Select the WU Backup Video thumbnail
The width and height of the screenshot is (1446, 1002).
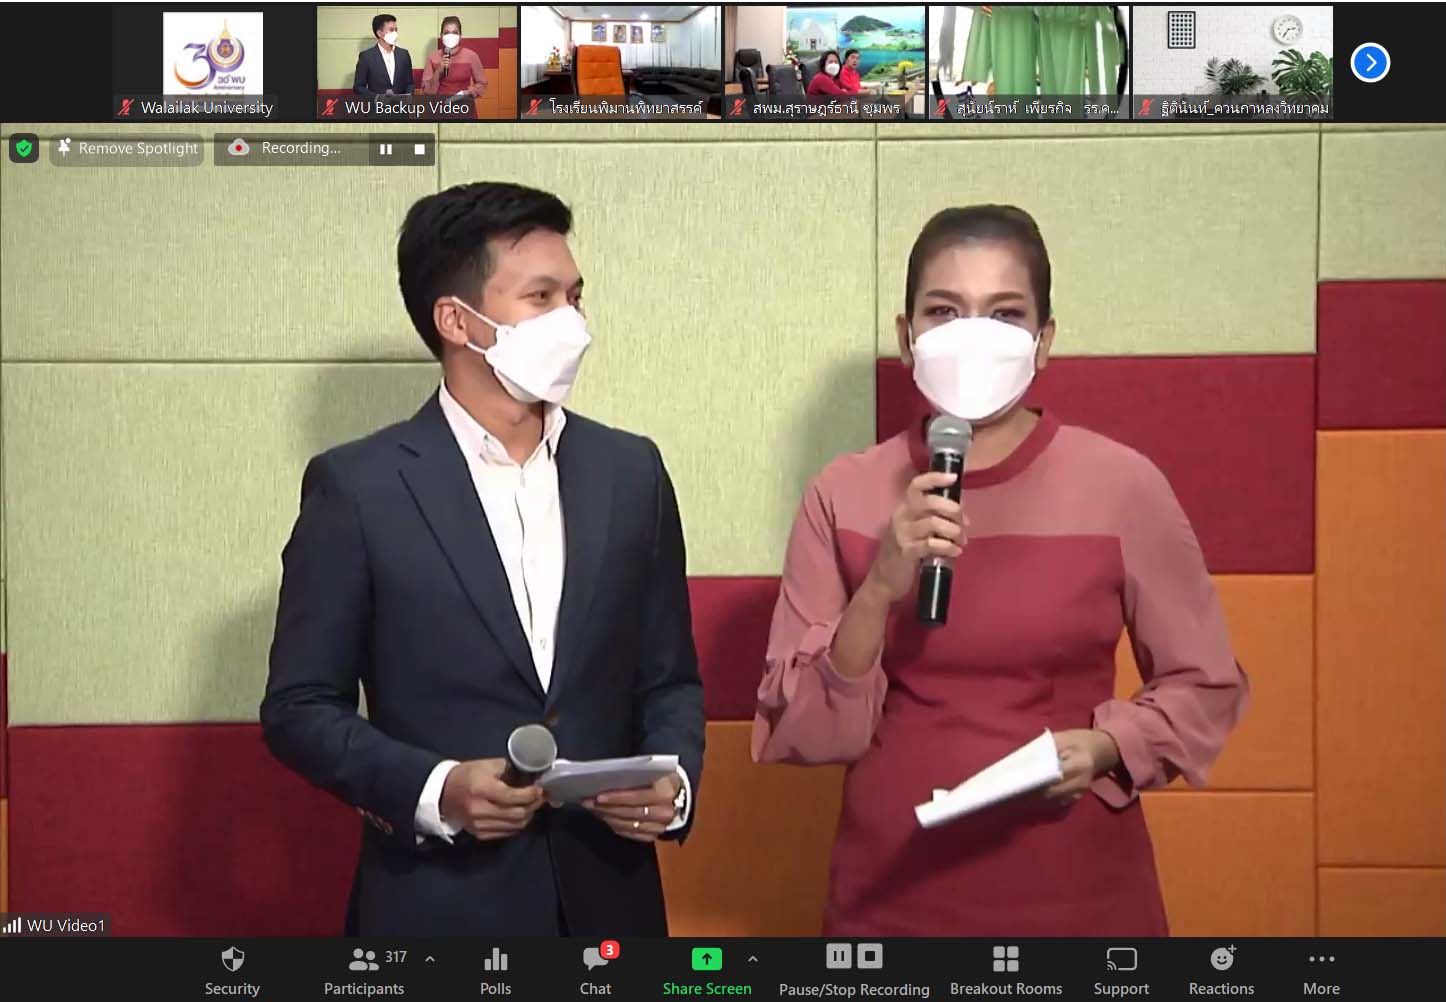[x=416, y=62]
